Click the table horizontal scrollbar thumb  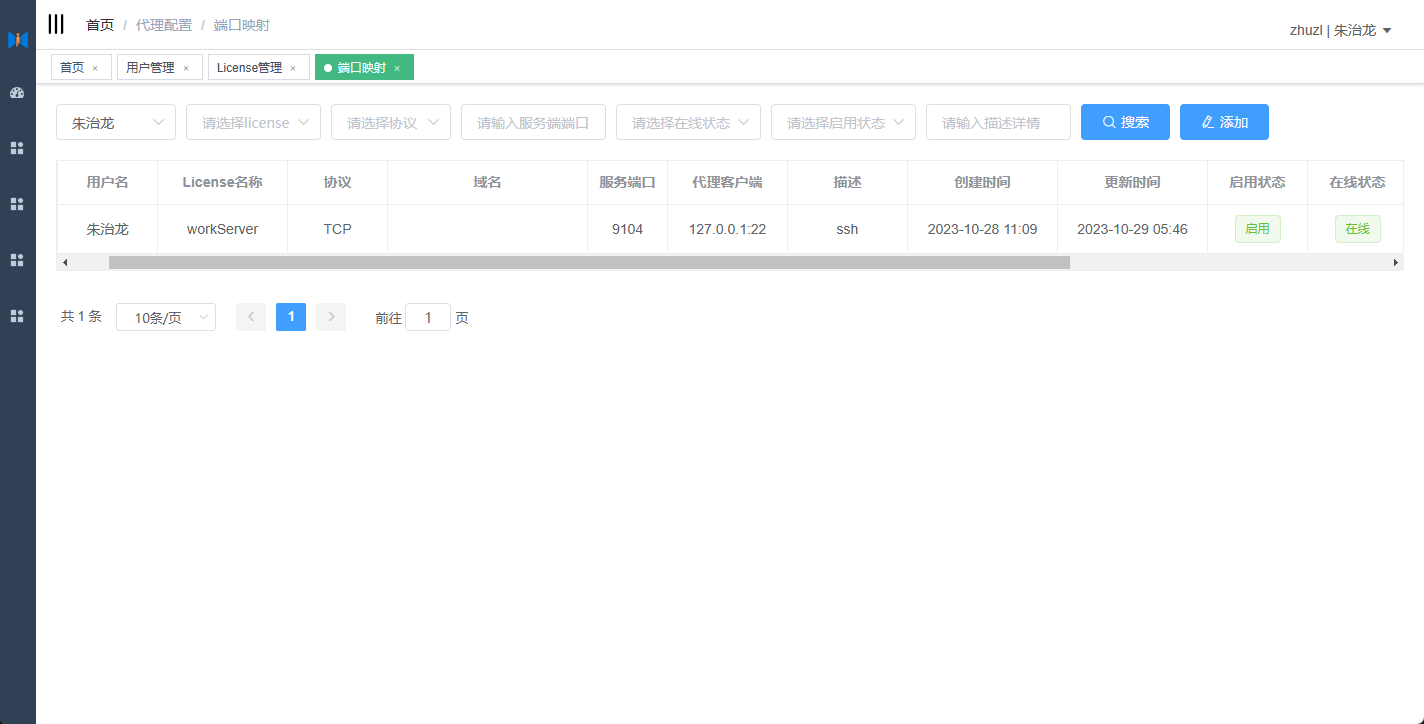(x=589, y=262)
